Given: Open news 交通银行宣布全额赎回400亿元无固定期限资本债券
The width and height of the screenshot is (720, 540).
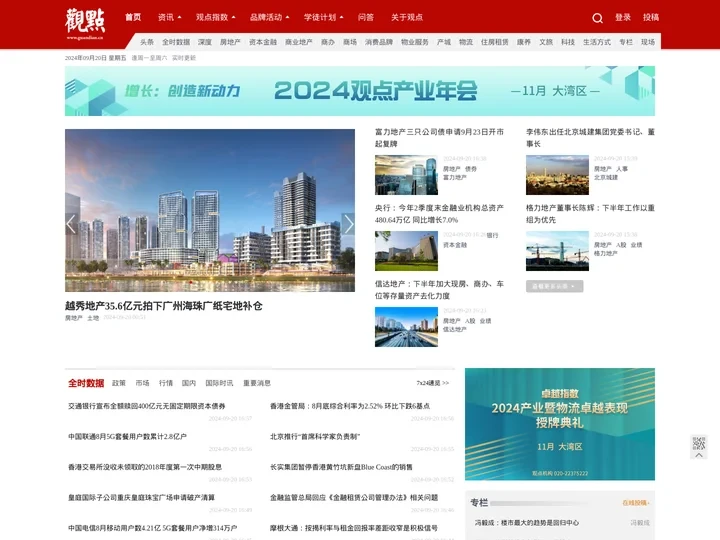Looking at the screenshot, I should click(146, 406).
